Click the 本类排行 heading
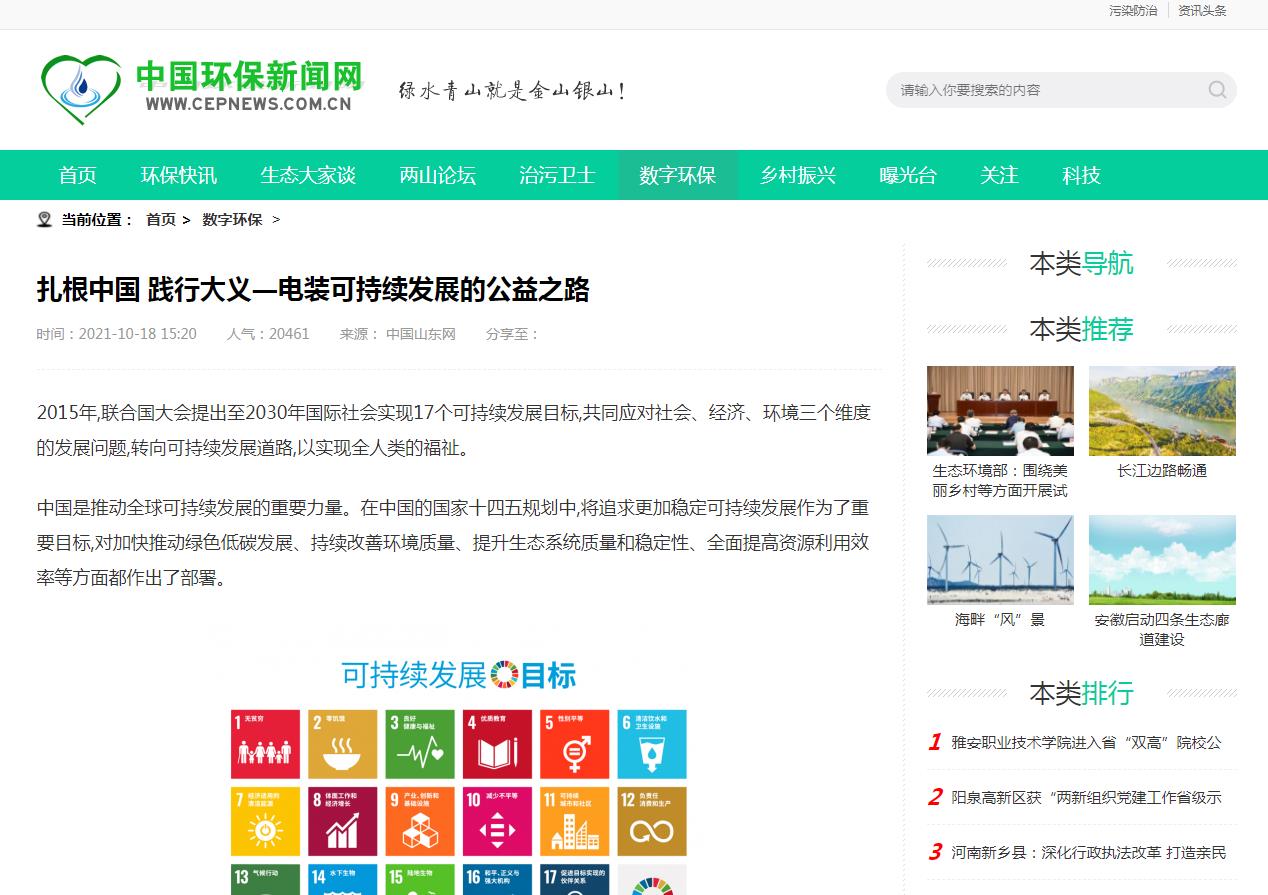The width and height of the screenshot is (1268, 895). tap(1081, 692)
